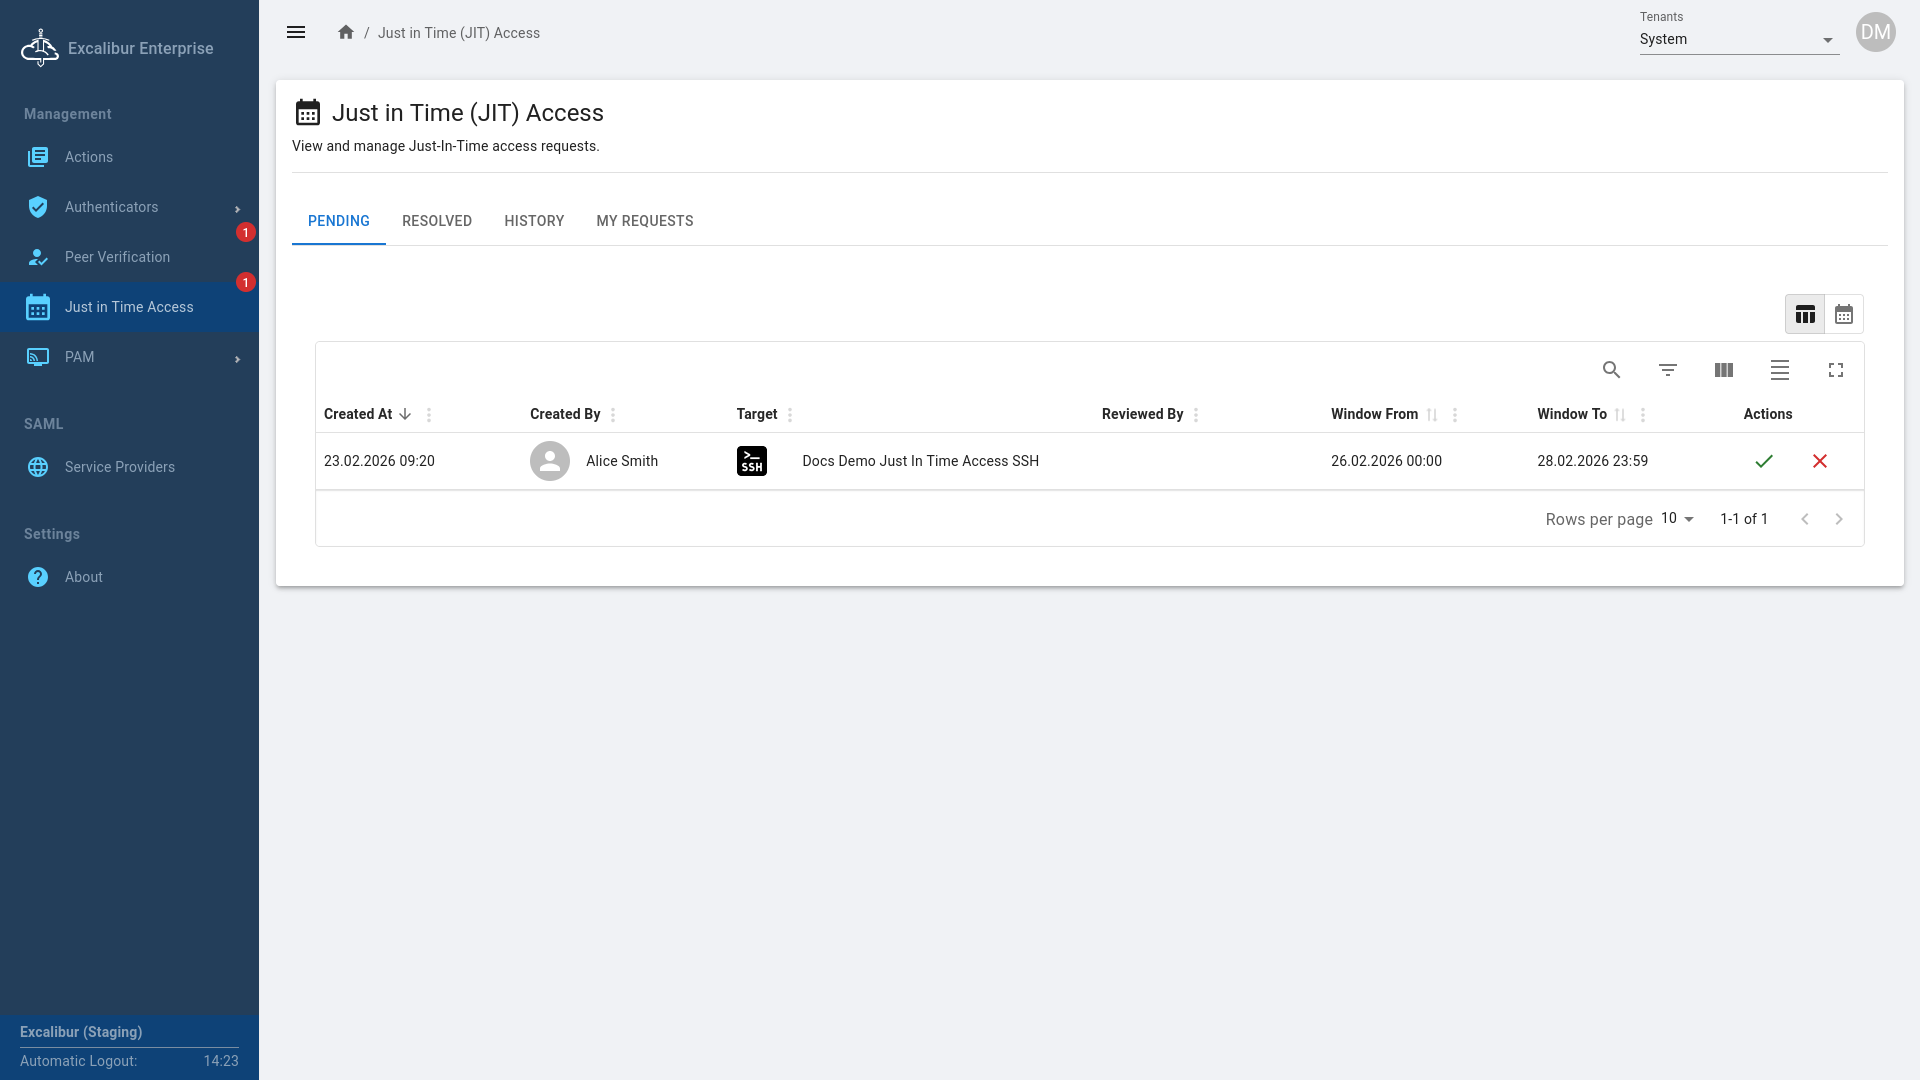This screenshot has width=1920, height=1080.
Task: Go to Peer Verification page
Action: coord(117,257)
